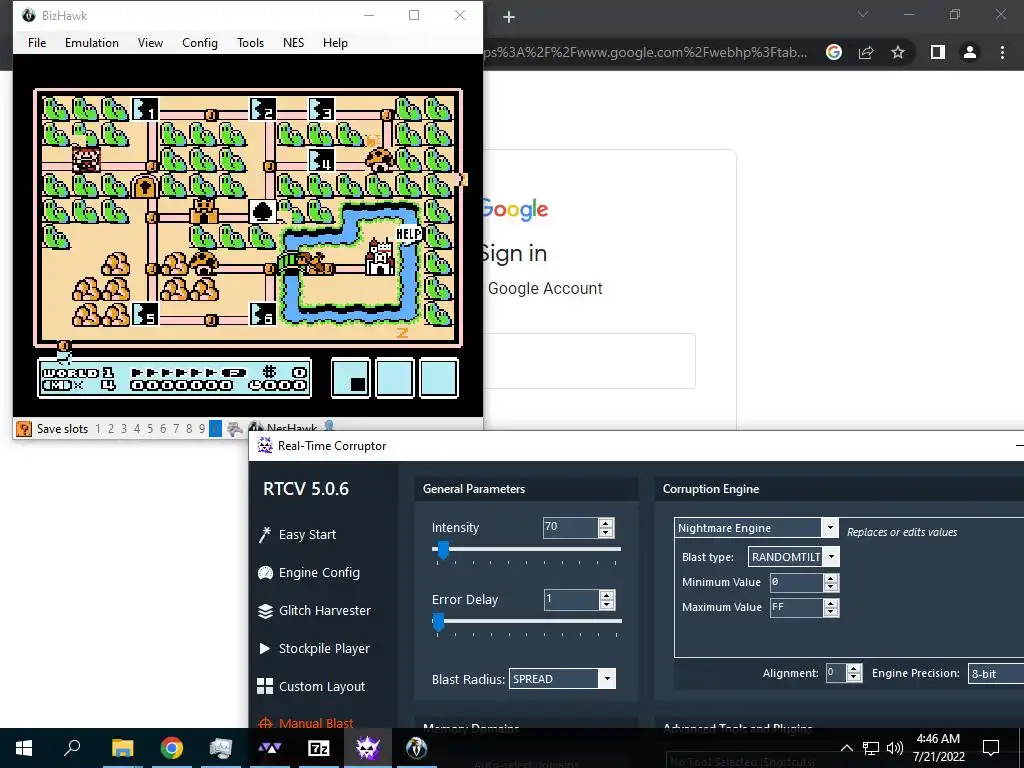Open the Emulation menu in BizHawk
Image resolution: width=1024 pixels, height=768 pixels.
pyautogui.click(x=91, y=42)
